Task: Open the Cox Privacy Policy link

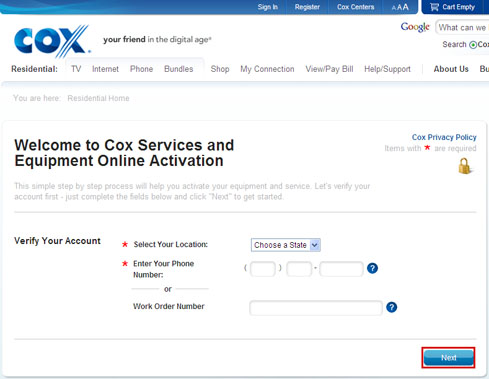Action: pyautogui.click(x=444, y=137)
